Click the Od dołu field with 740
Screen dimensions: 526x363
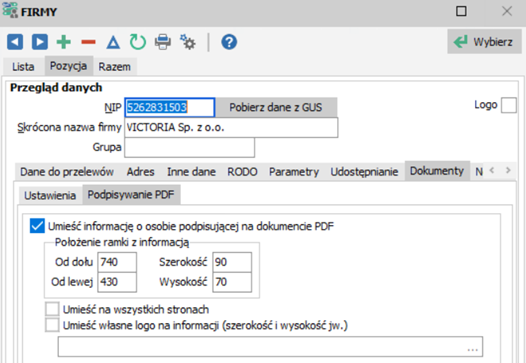coord(117,262)
